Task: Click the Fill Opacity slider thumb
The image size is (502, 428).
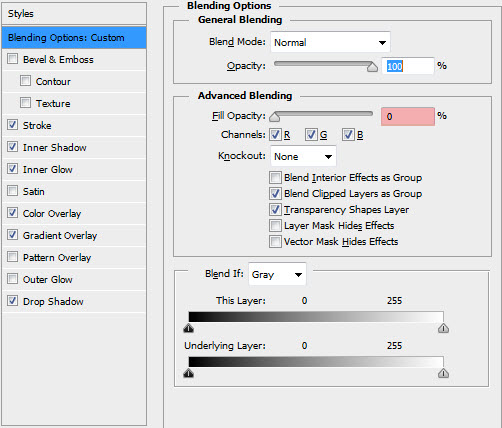Action: (x=275, y=117)
